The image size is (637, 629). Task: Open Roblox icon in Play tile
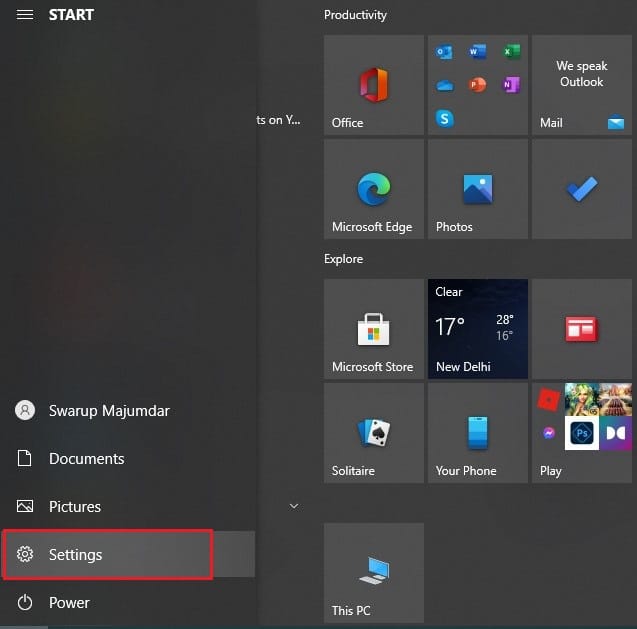tap(548, 400)
